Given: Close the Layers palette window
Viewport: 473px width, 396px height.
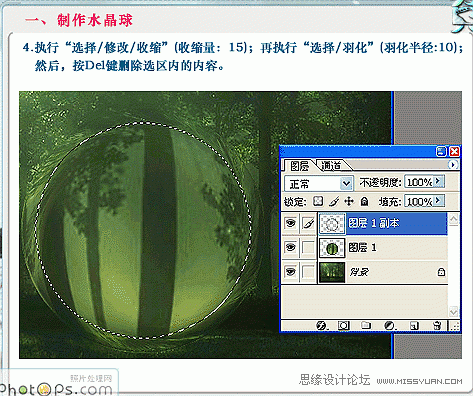Looking at the screenshot, I should point(454,152).
